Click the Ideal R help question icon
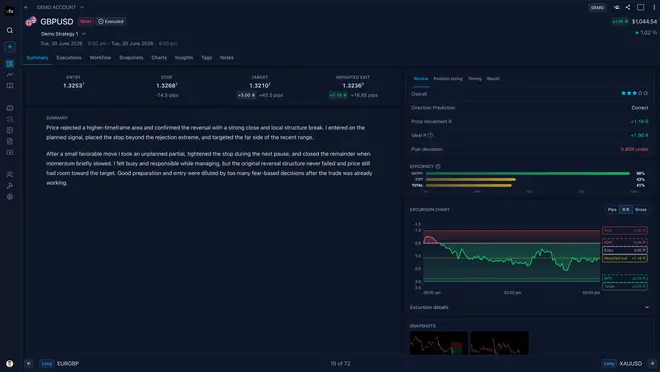The height and width of the screenshot is (372, 660). click(x=431, y=136)
